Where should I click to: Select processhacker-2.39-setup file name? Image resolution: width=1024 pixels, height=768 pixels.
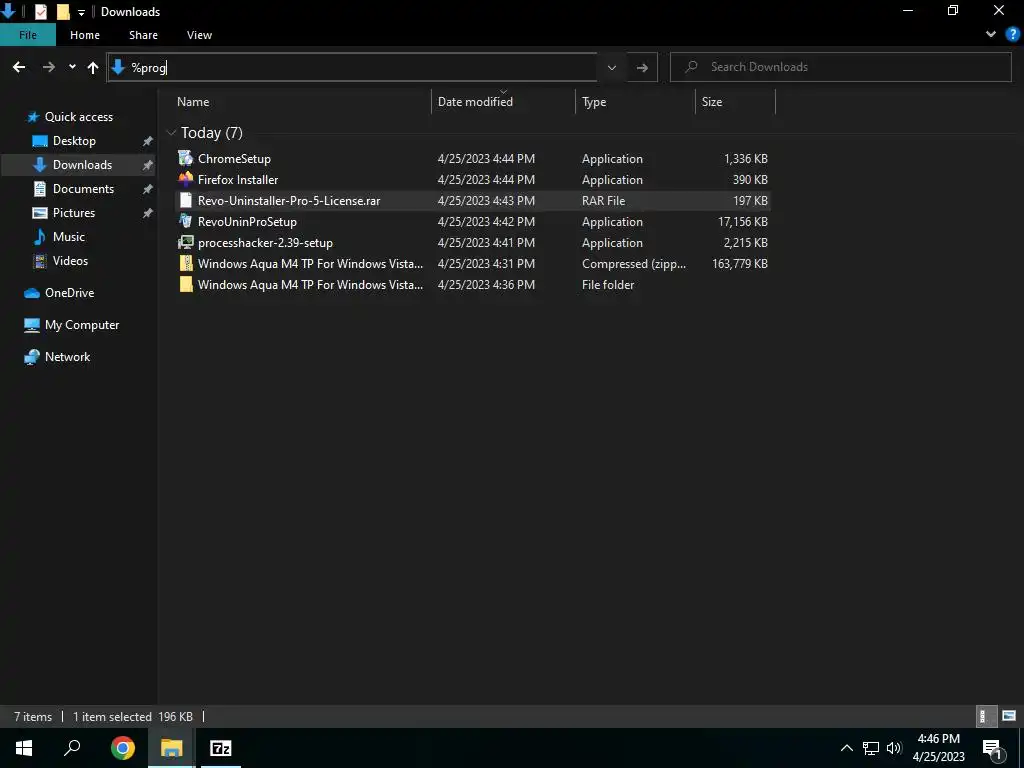(265, 243)
